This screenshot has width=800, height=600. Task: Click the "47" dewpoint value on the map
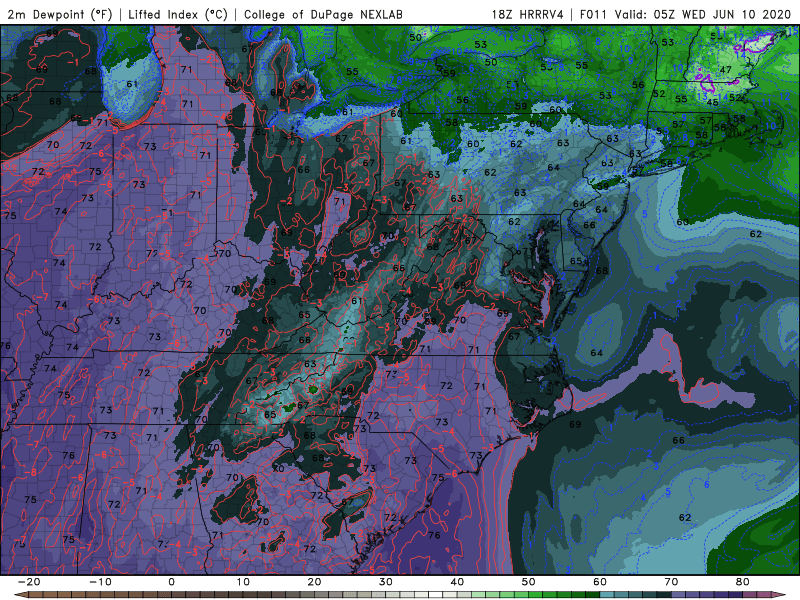click(x=726, y=70)
